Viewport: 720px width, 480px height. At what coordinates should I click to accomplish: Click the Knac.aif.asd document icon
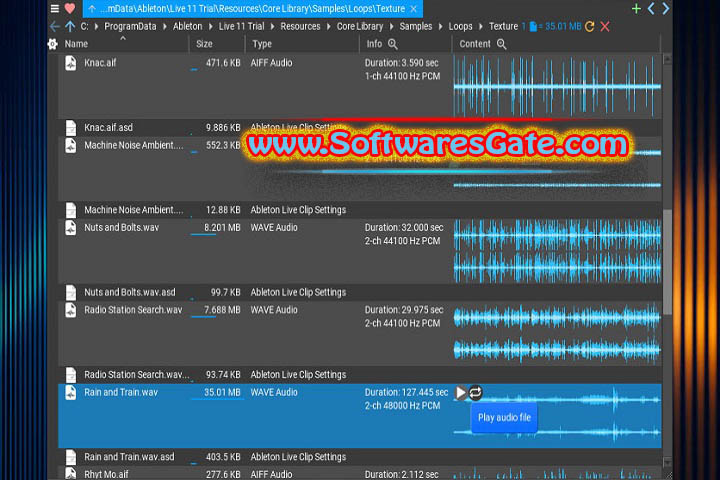point(71,127)
